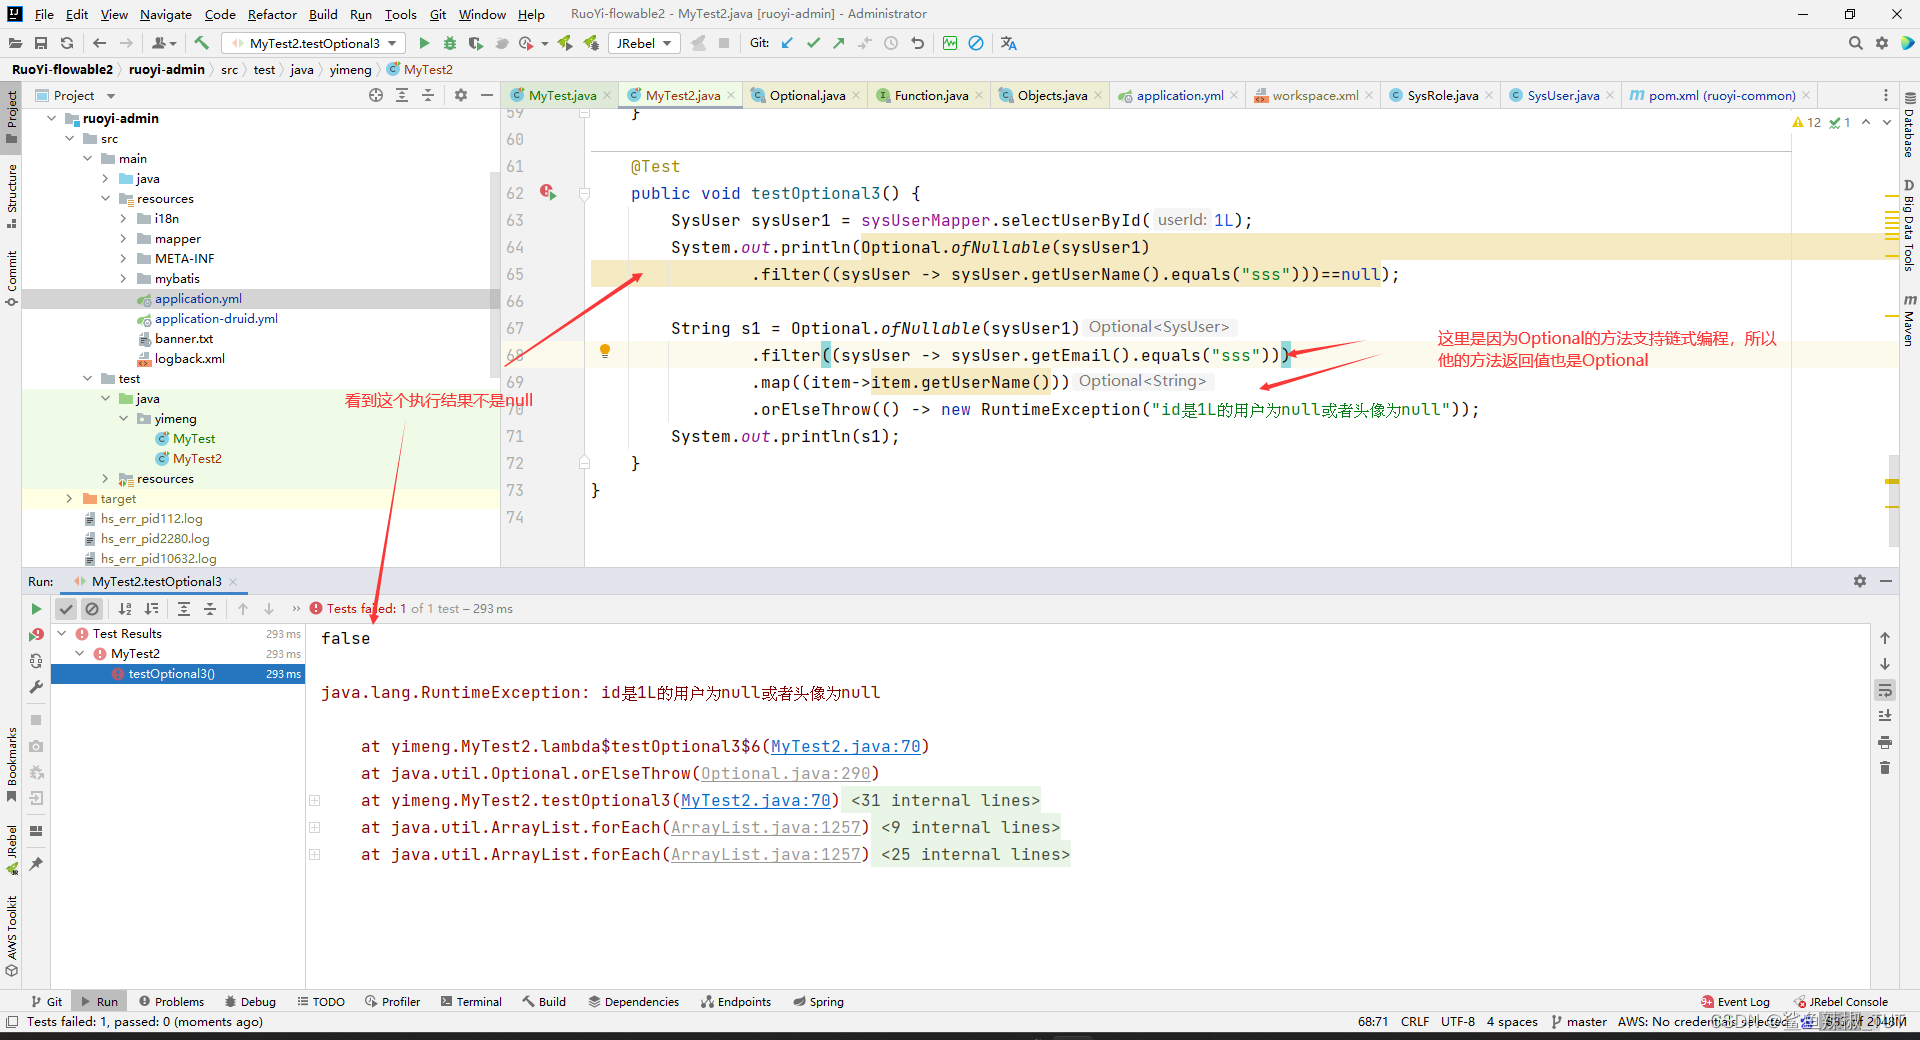The image size is (1920, 1040).
Task: Open Terminal tool window tab
Action: (x=471, y=1001)
